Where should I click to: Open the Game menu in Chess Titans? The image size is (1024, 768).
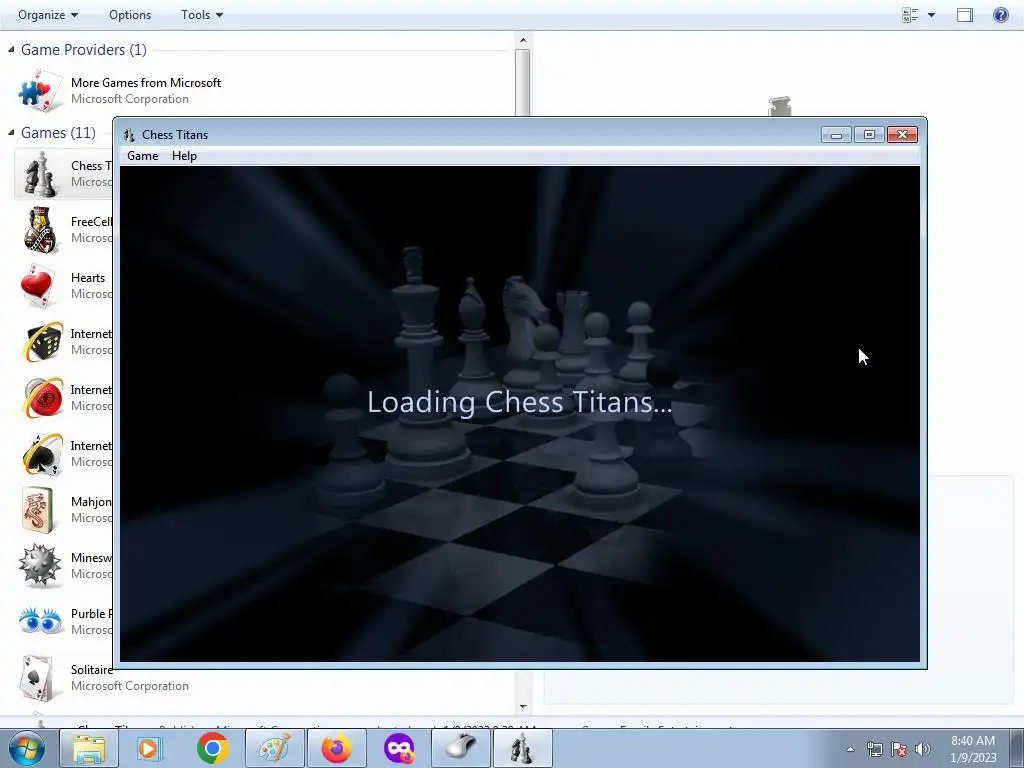pos(142,156)
